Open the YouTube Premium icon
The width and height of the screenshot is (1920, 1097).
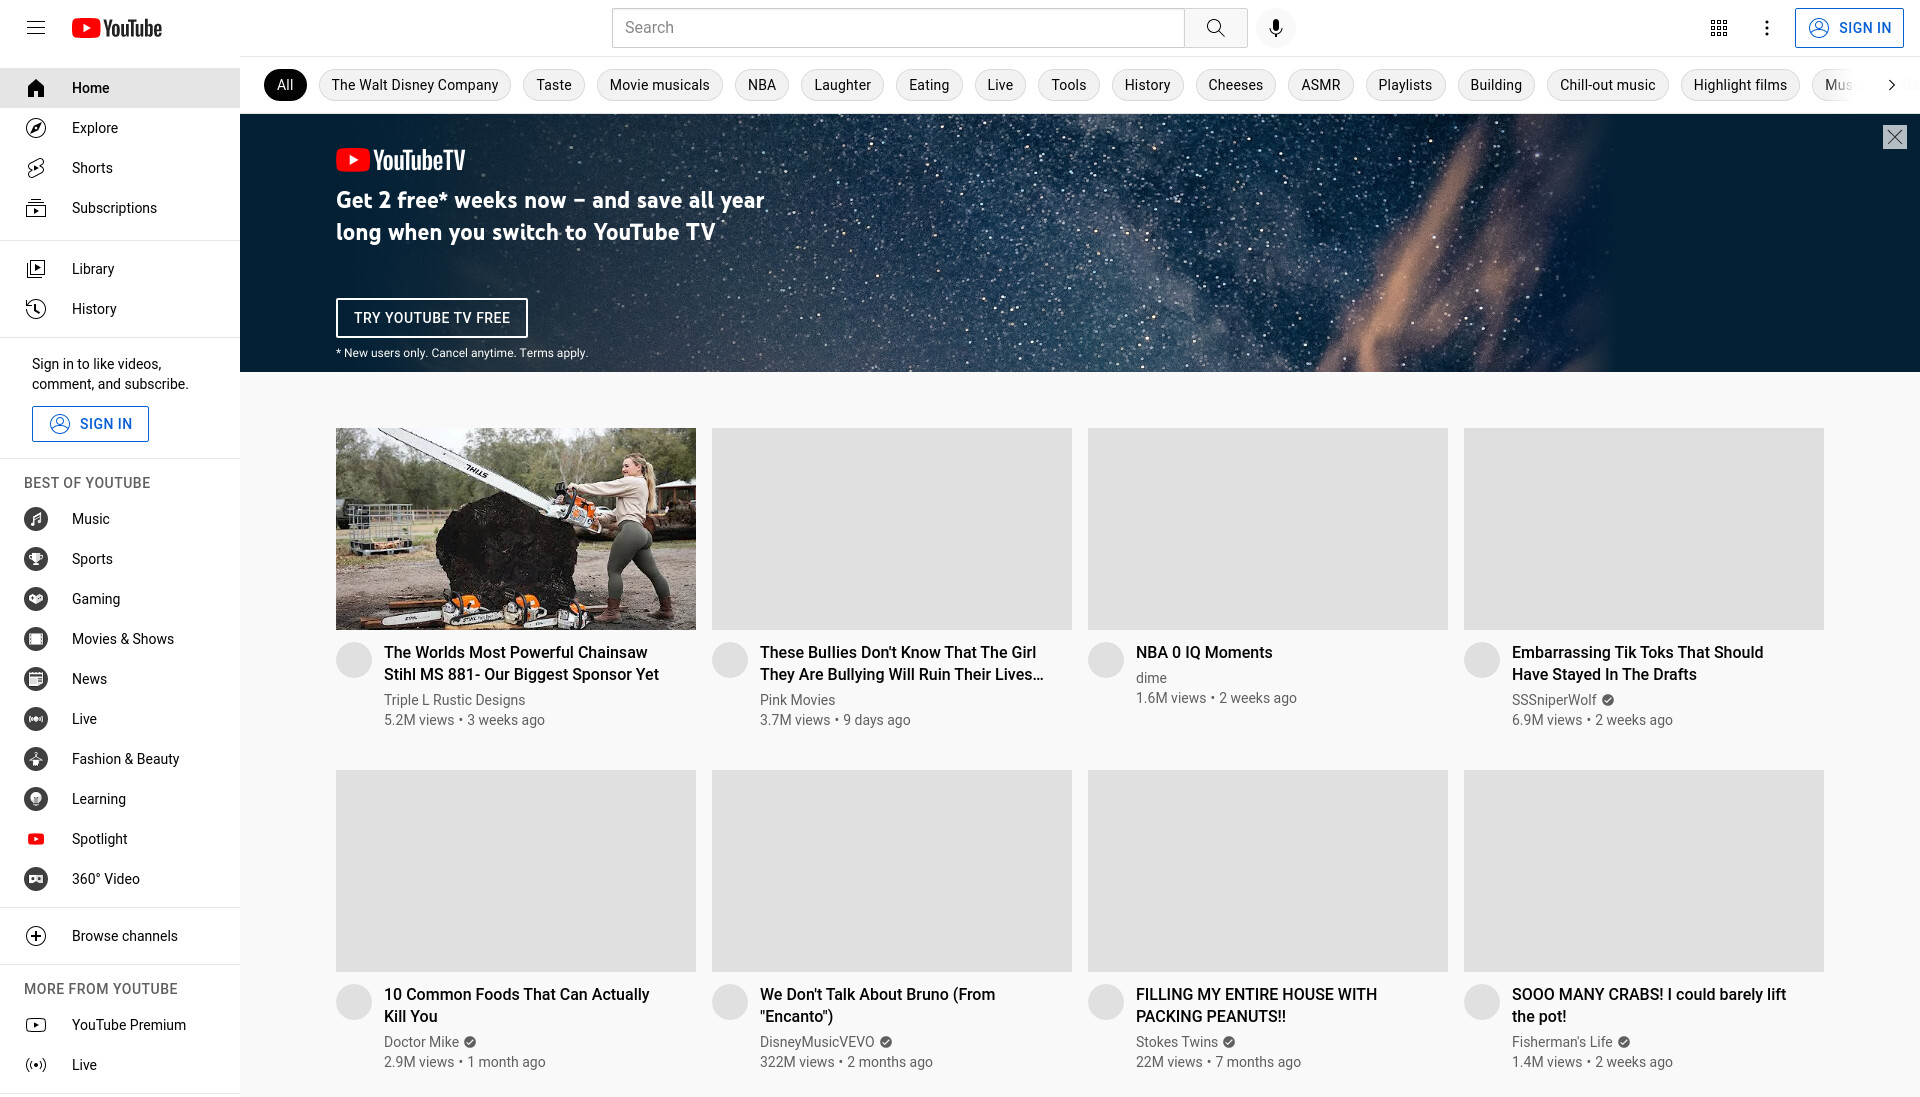pyautogui.click(x=36, y=1025)
